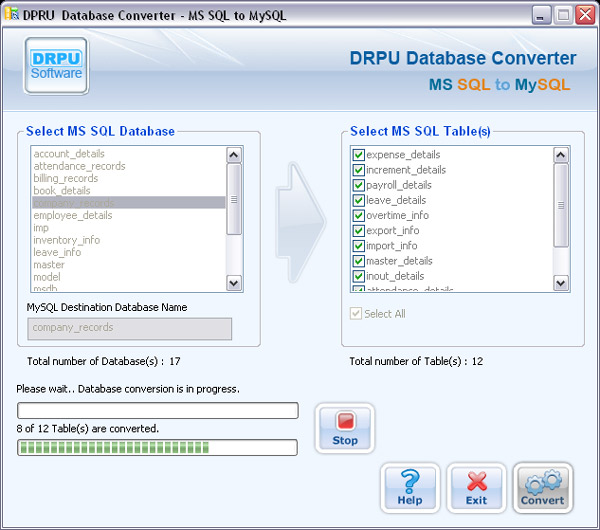The height and width of the screenshot is (530, 600).
Task: Click '8 of 12 Table(s) are converted' text
Action: click(x=88, y=429)
